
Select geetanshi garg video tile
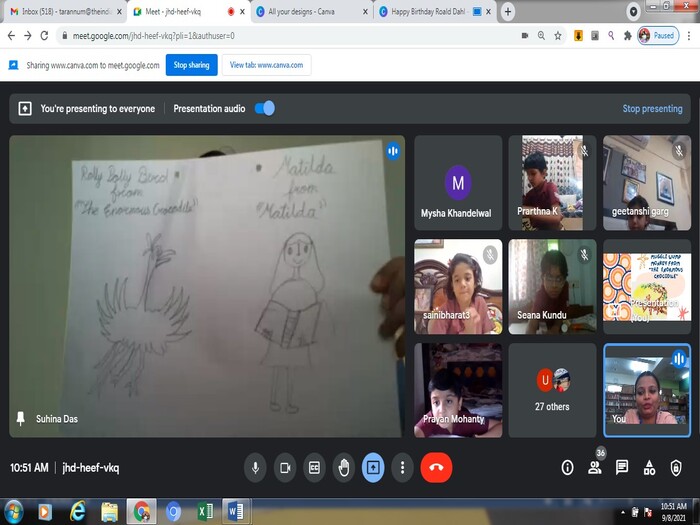tap(647, 183)
